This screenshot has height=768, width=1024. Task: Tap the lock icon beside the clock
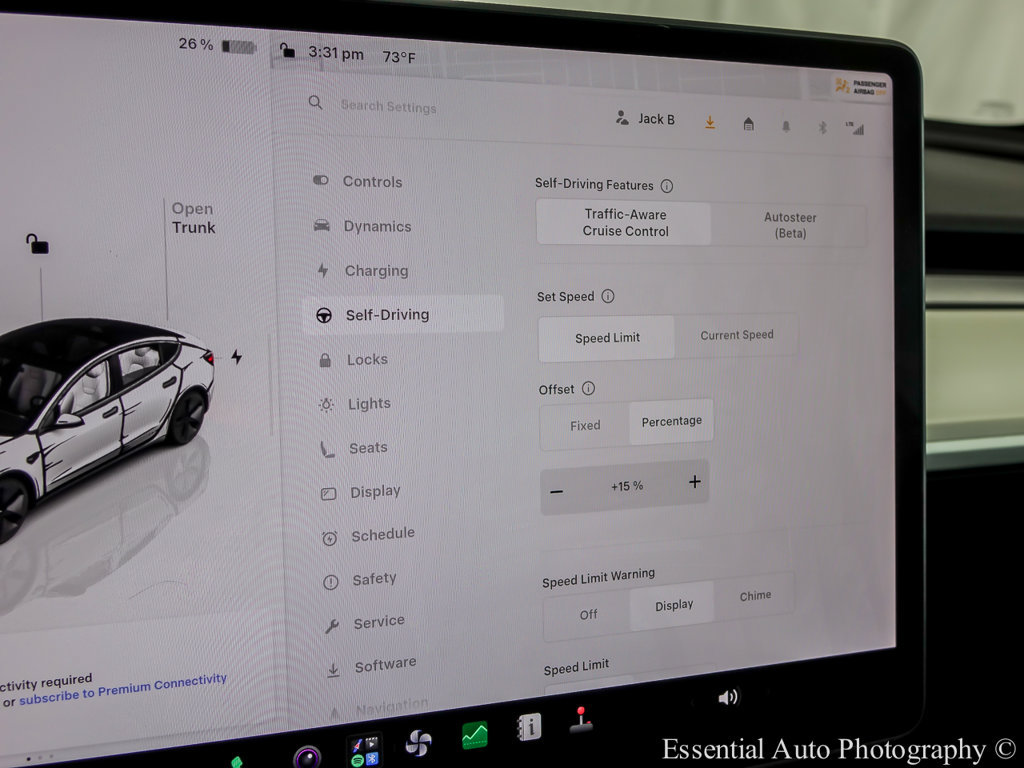[x=287, y=50]
